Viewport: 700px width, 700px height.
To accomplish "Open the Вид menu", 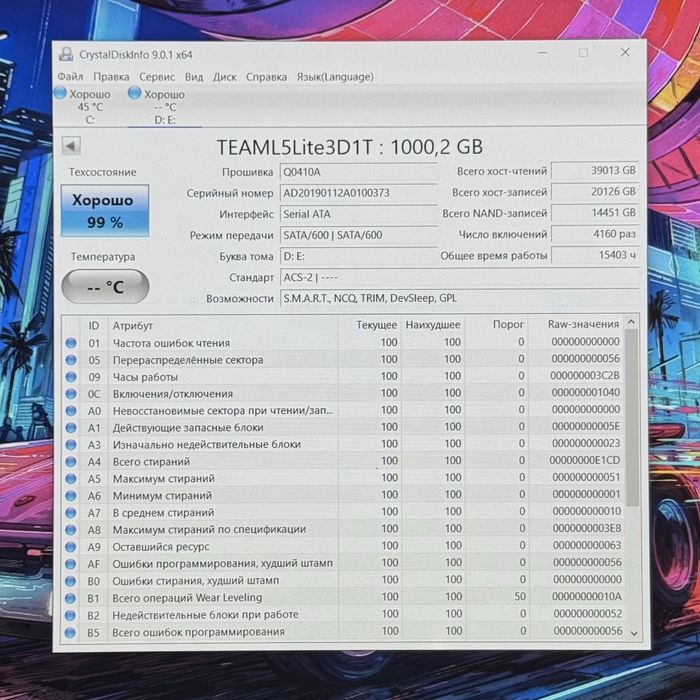I will tap(194, 77).
